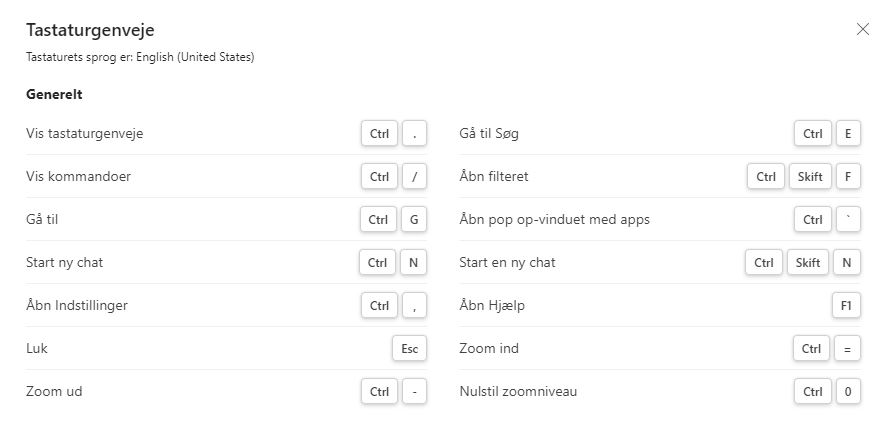Click the backtick key for pop op-vinduet med apps
Screen dimensions: 883x433
847,219
